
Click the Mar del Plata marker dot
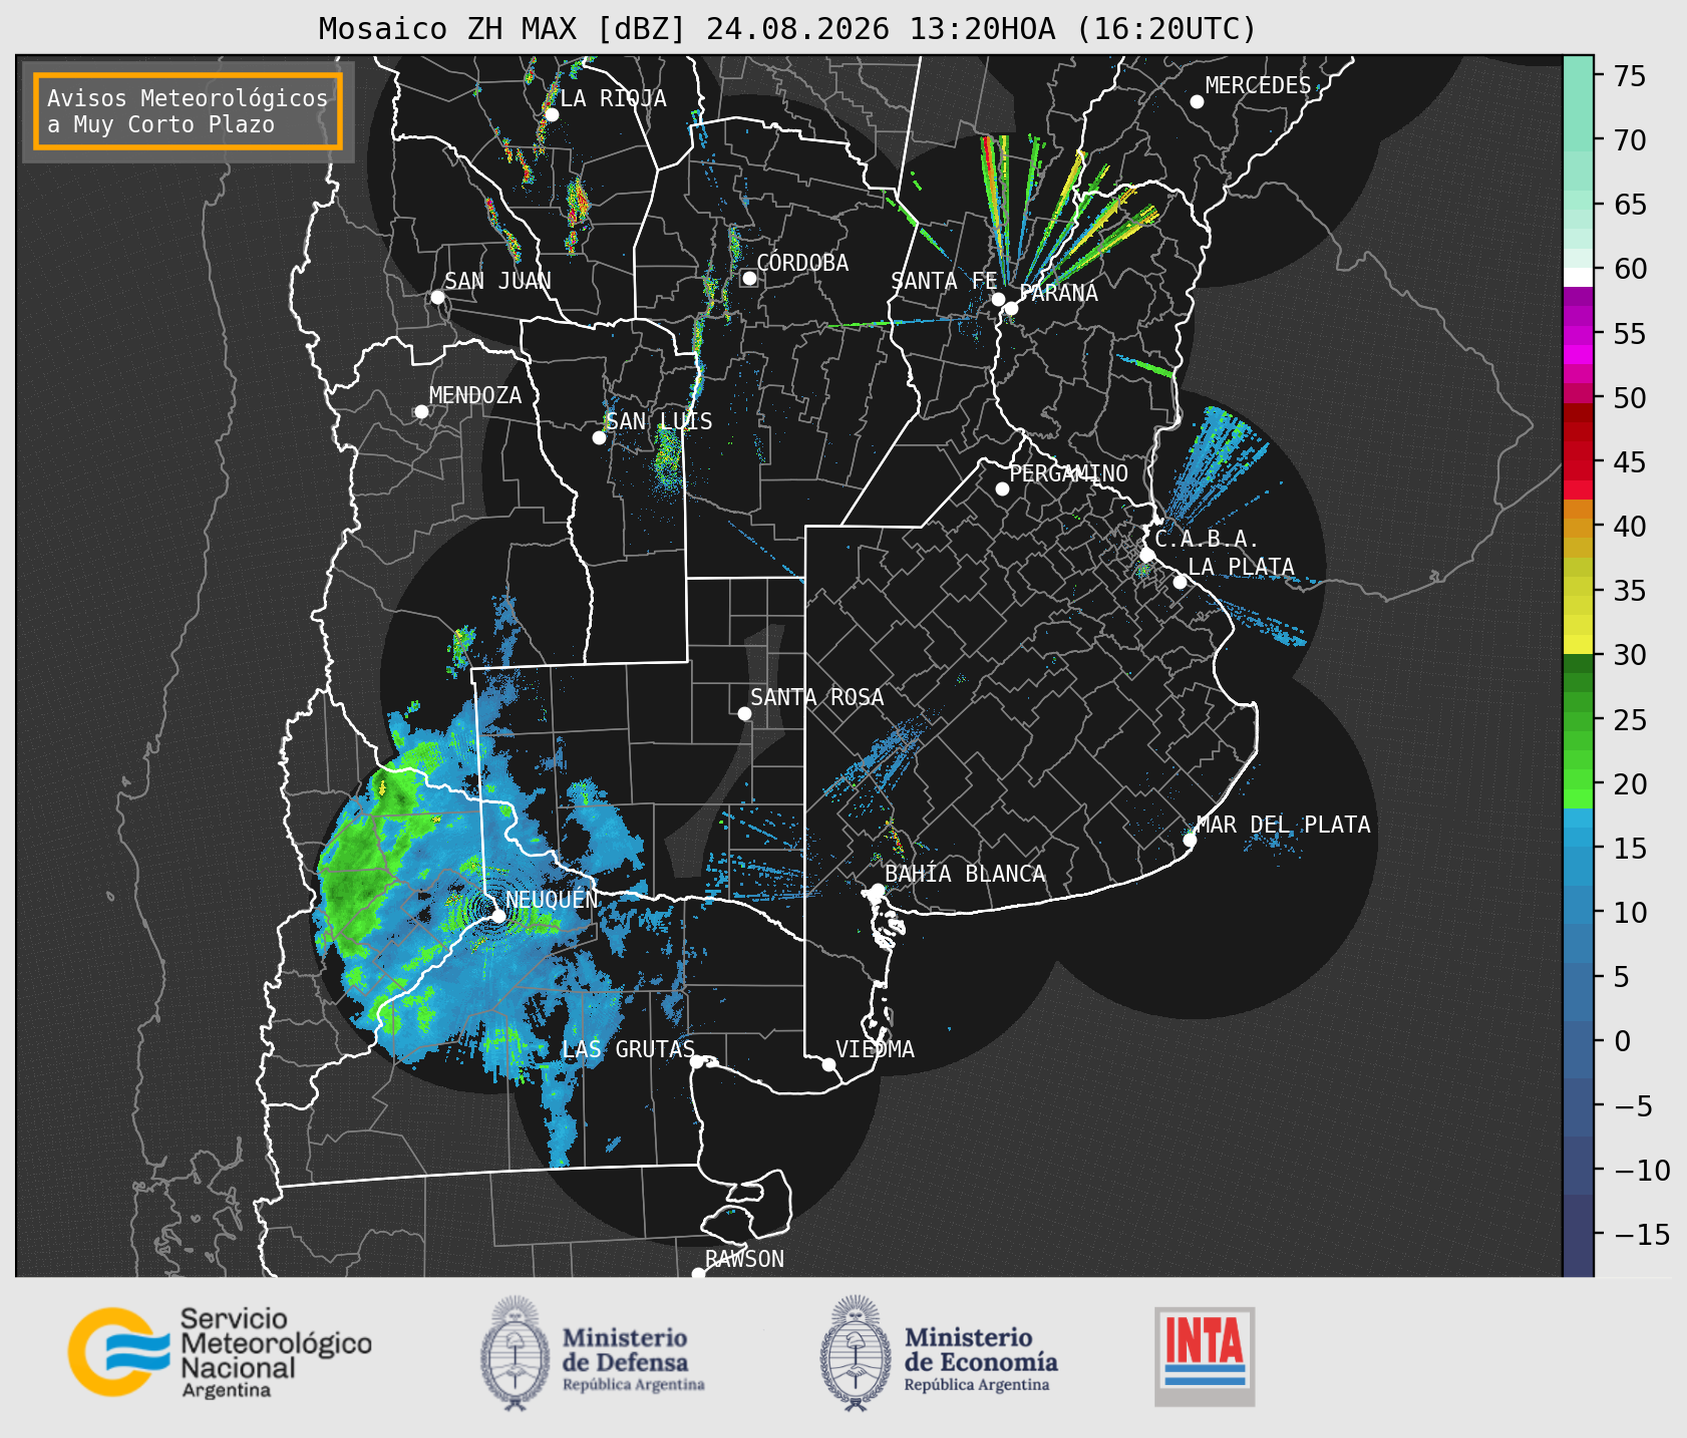(x=1189, y=840)
